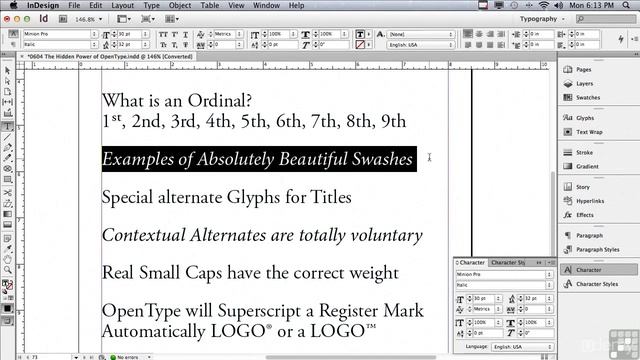Select the Line tool

tap(7, 137)
